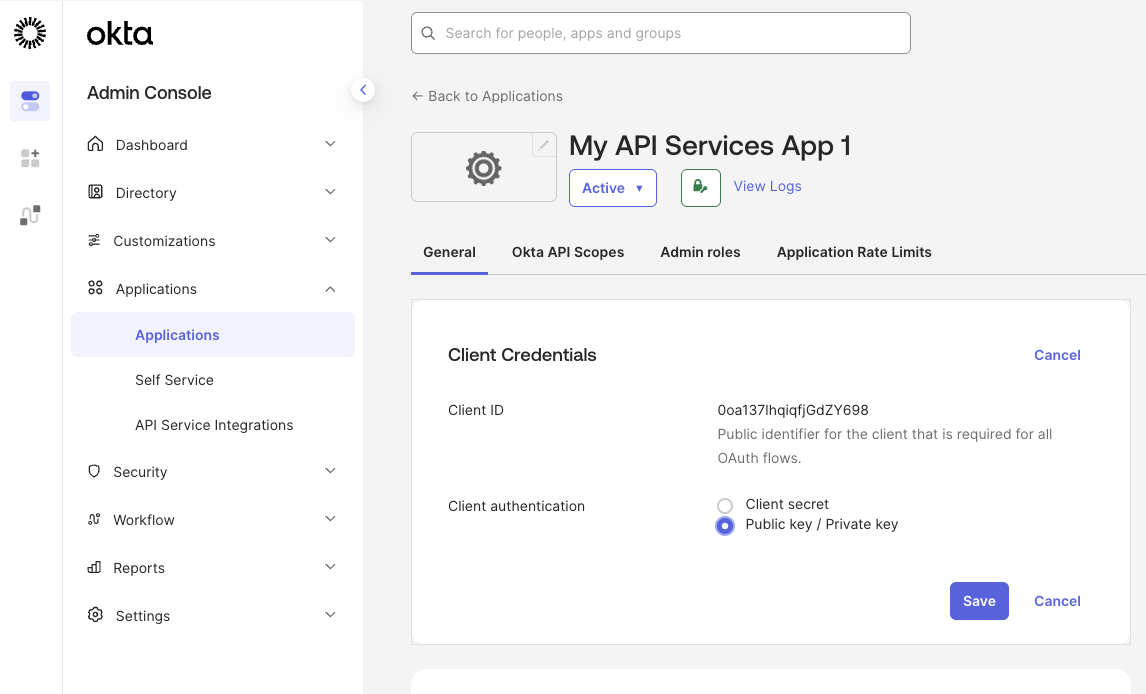This screenshot has width=1146, height=694.
Task: Open the add-apps grid icon in left rail
Action: [30, 158]
